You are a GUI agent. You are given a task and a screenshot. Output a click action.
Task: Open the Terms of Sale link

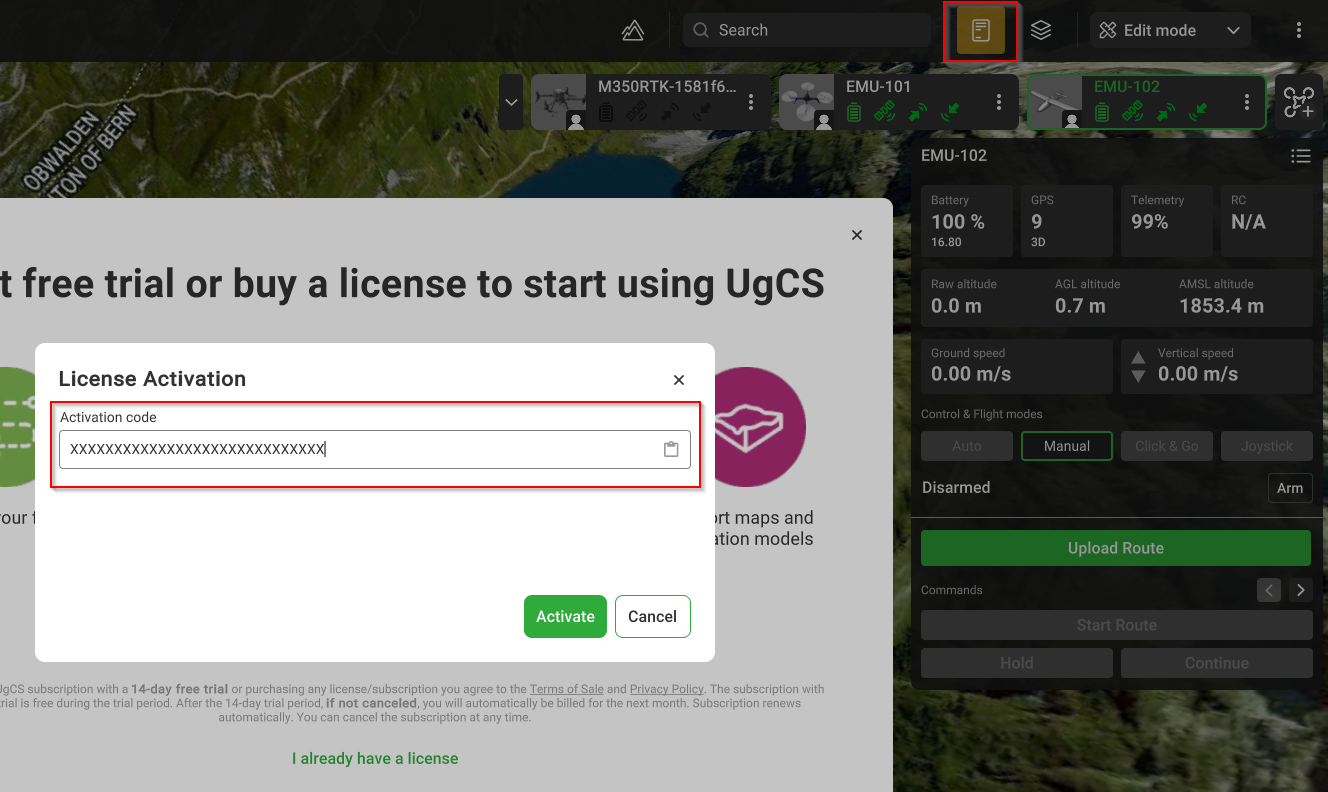click(x=566, y=689)
